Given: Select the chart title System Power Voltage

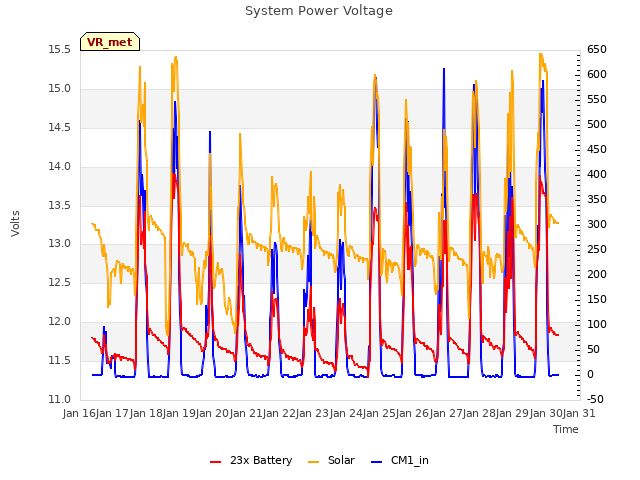Looking at the screenshot, I should tap(319, 11).
